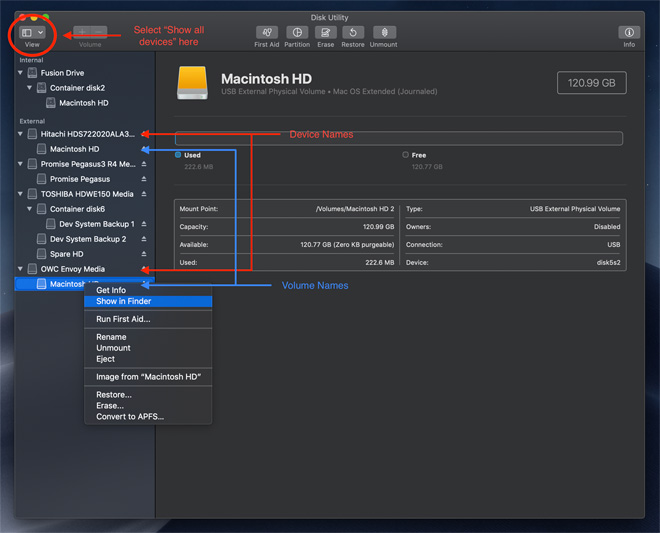Choose Image from "Macintosh HD" menu item
This screenshot has width=660, height=533.
click(148, 377)
